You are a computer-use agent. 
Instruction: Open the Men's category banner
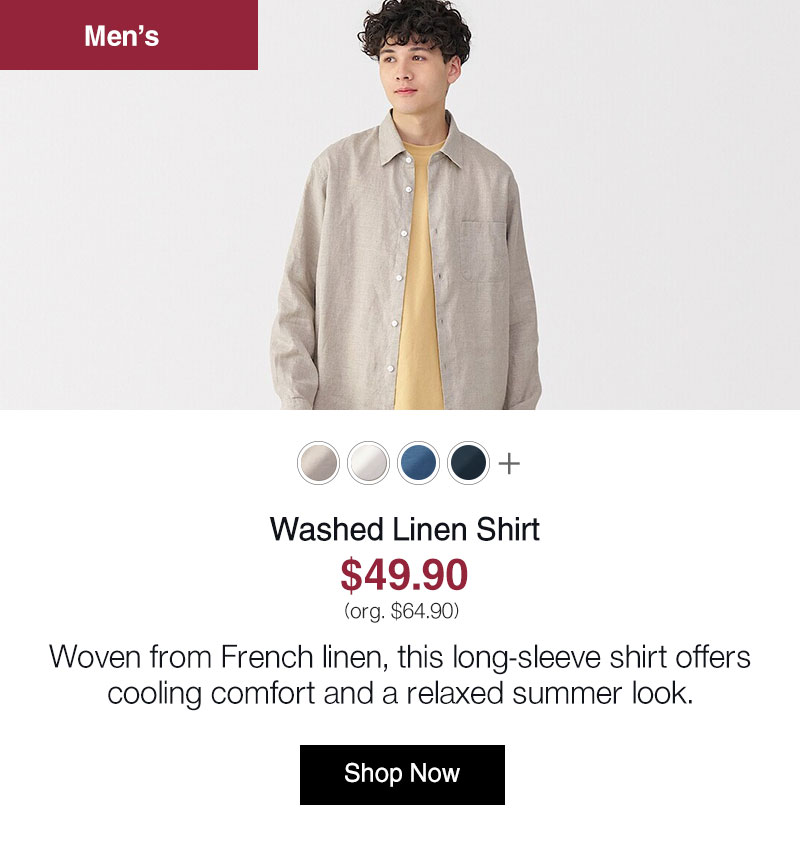pos(129,35)
